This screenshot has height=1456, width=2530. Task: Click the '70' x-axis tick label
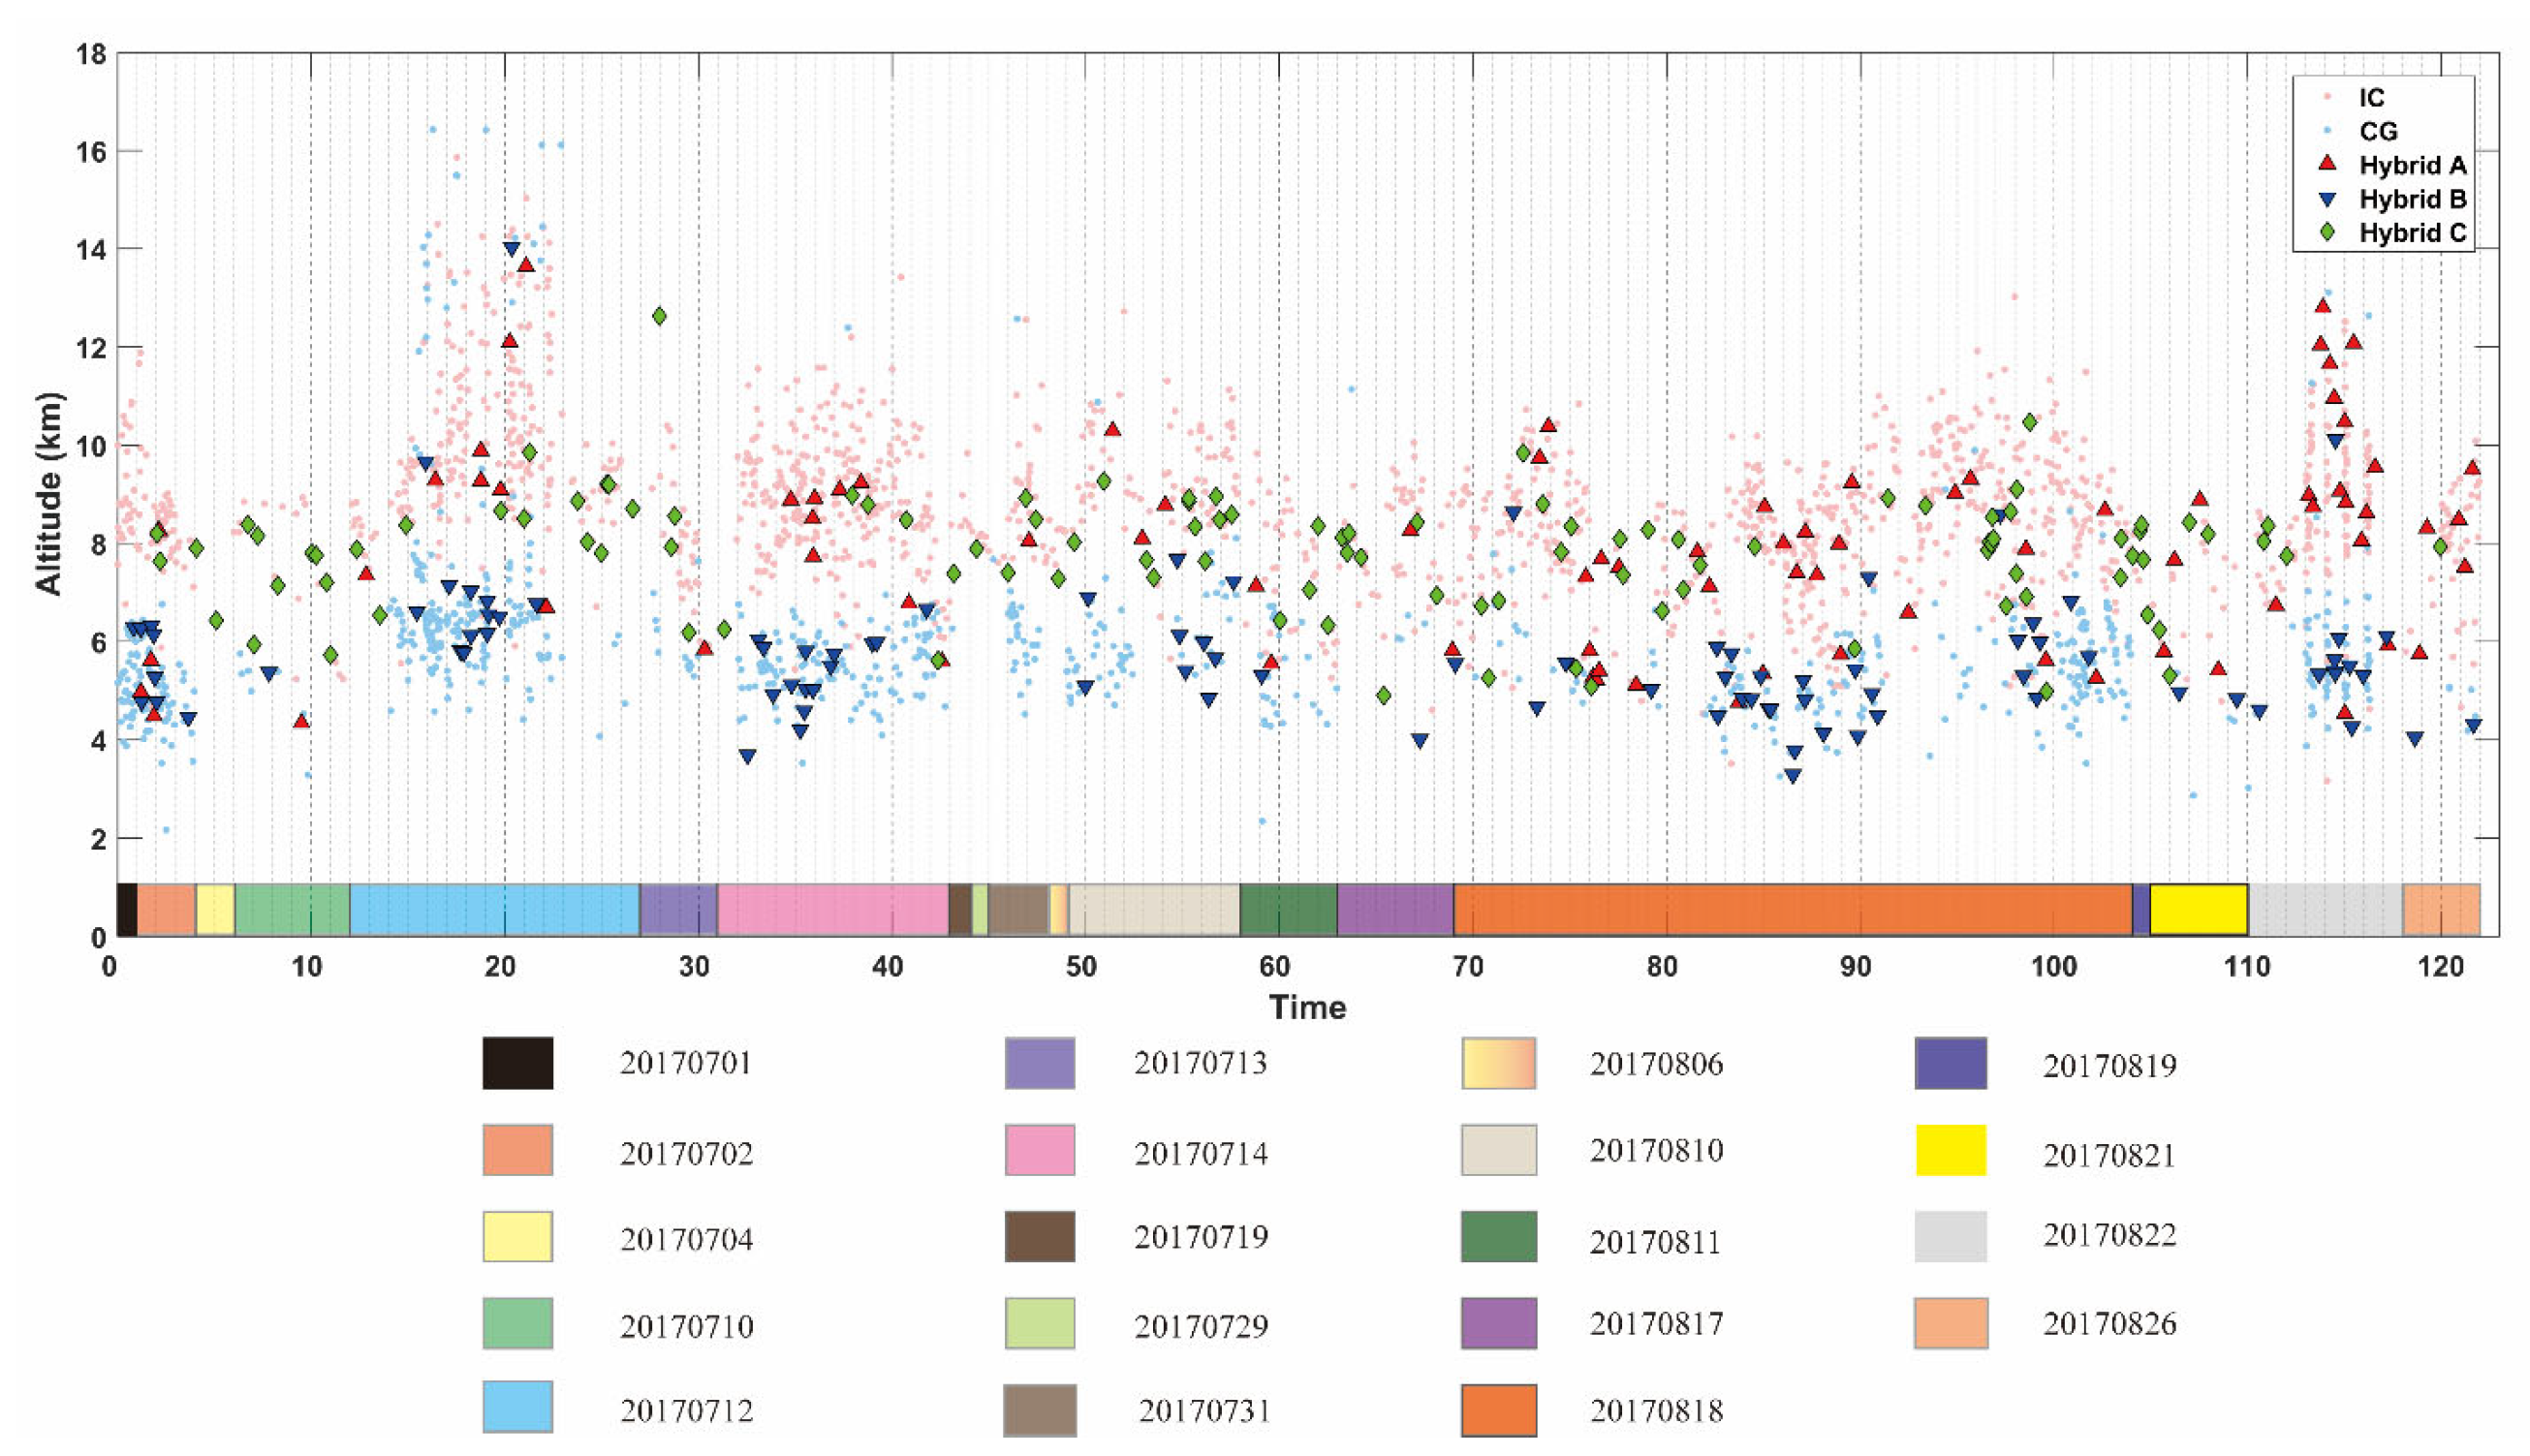coord(1468,967)
